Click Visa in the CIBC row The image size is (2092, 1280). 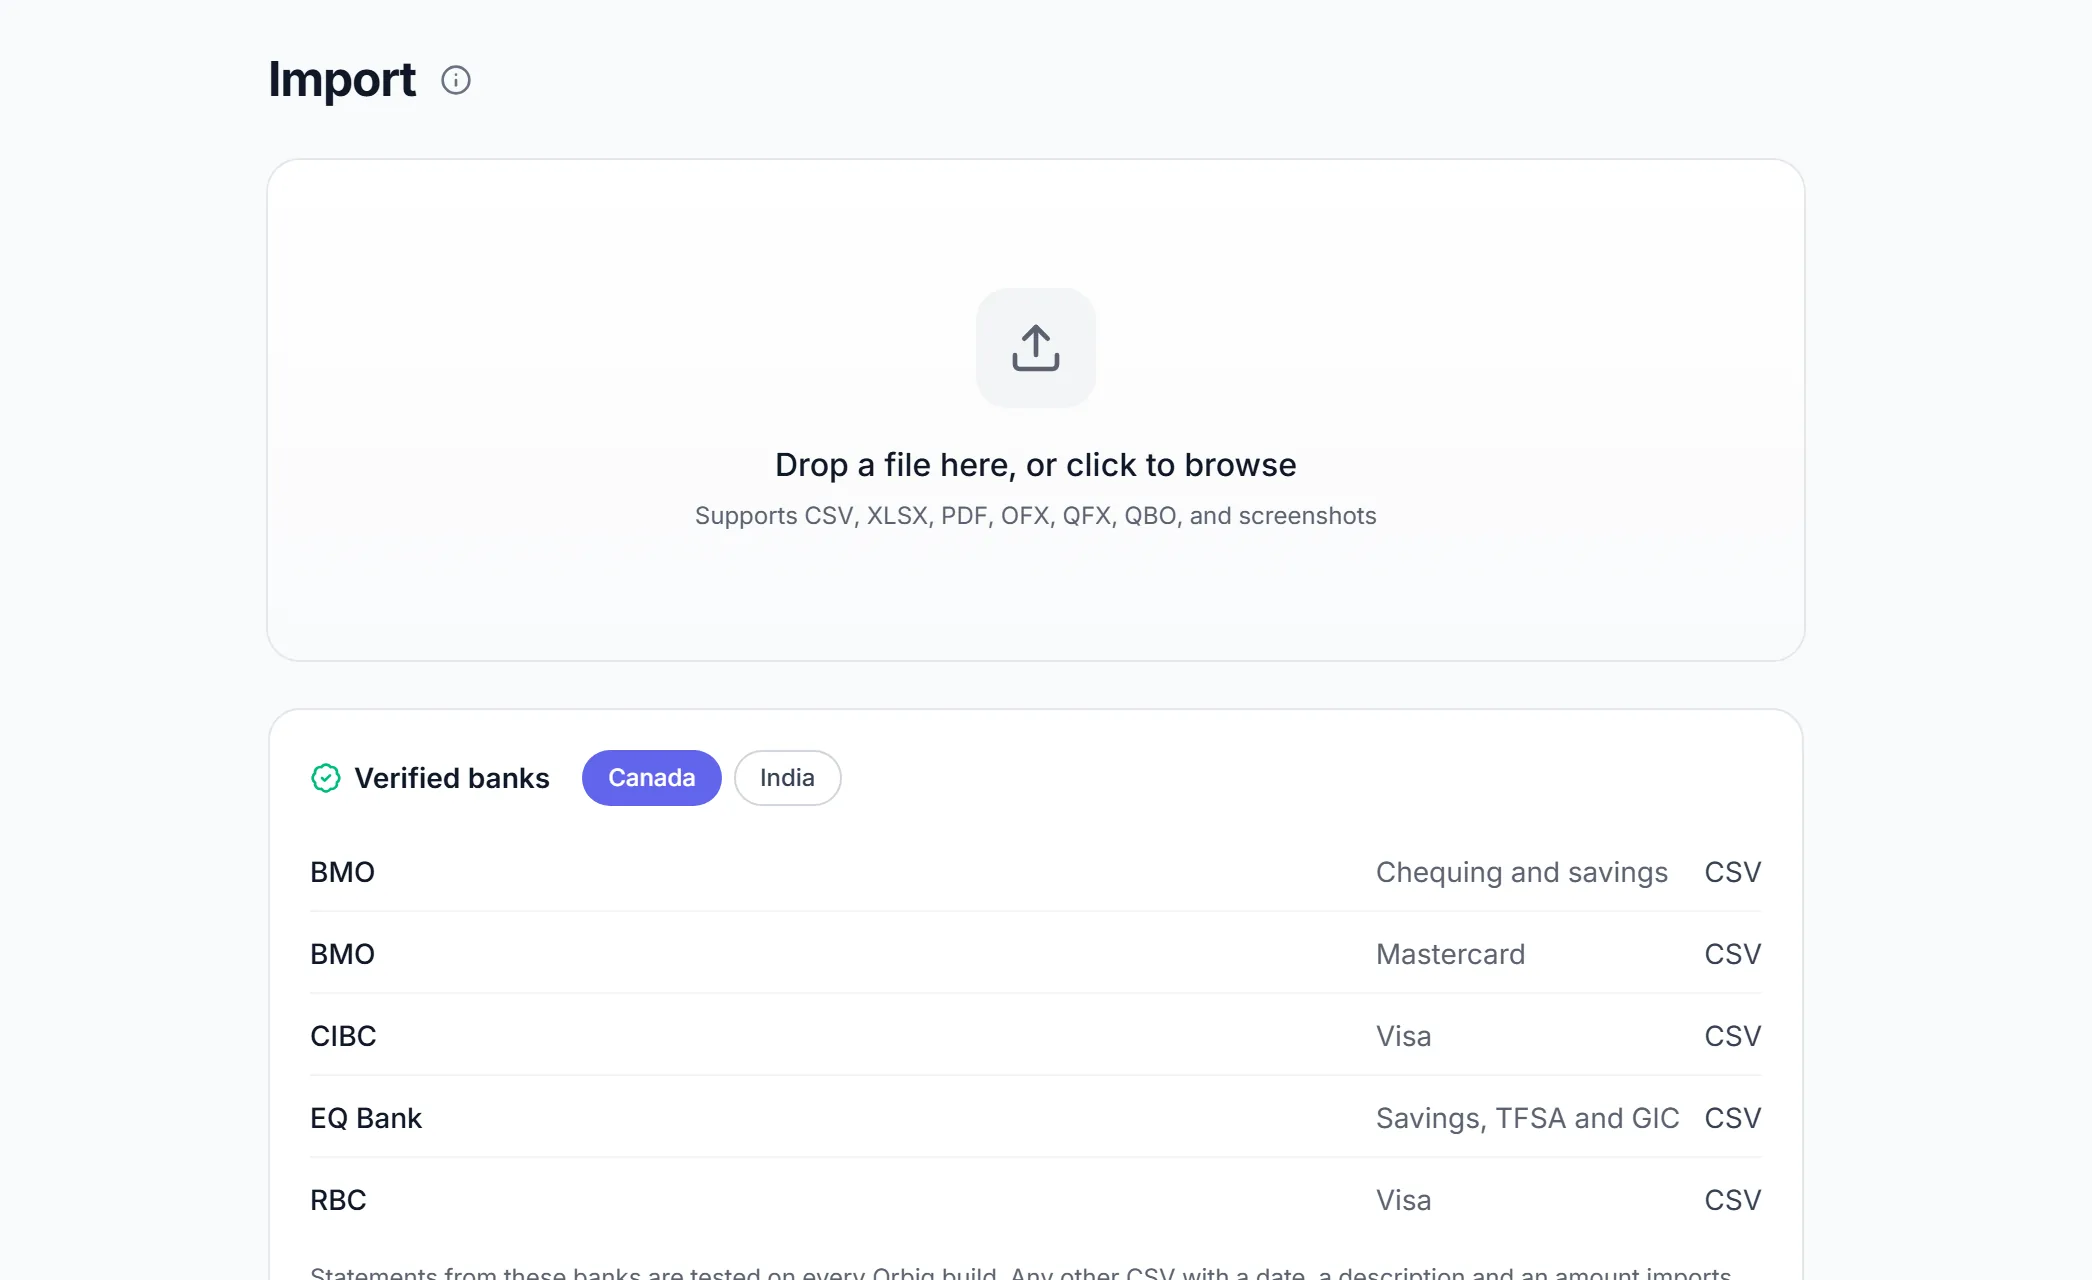(1404, 1036)
